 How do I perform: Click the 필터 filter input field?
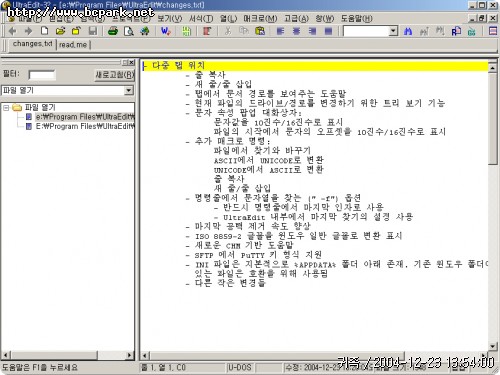pyautogui.click(x=42, y=75)
